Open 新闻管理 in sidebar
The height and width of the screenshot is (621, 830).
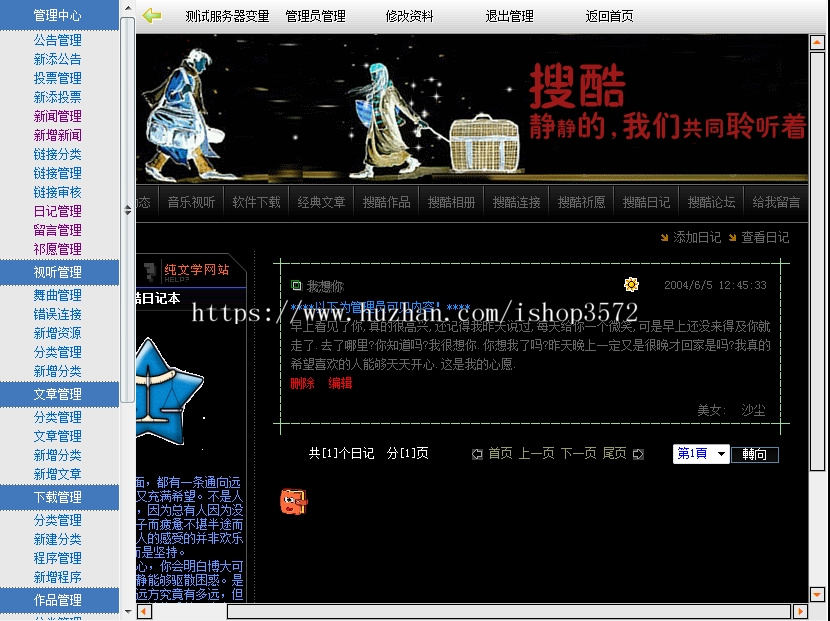[x=58, y=116]
